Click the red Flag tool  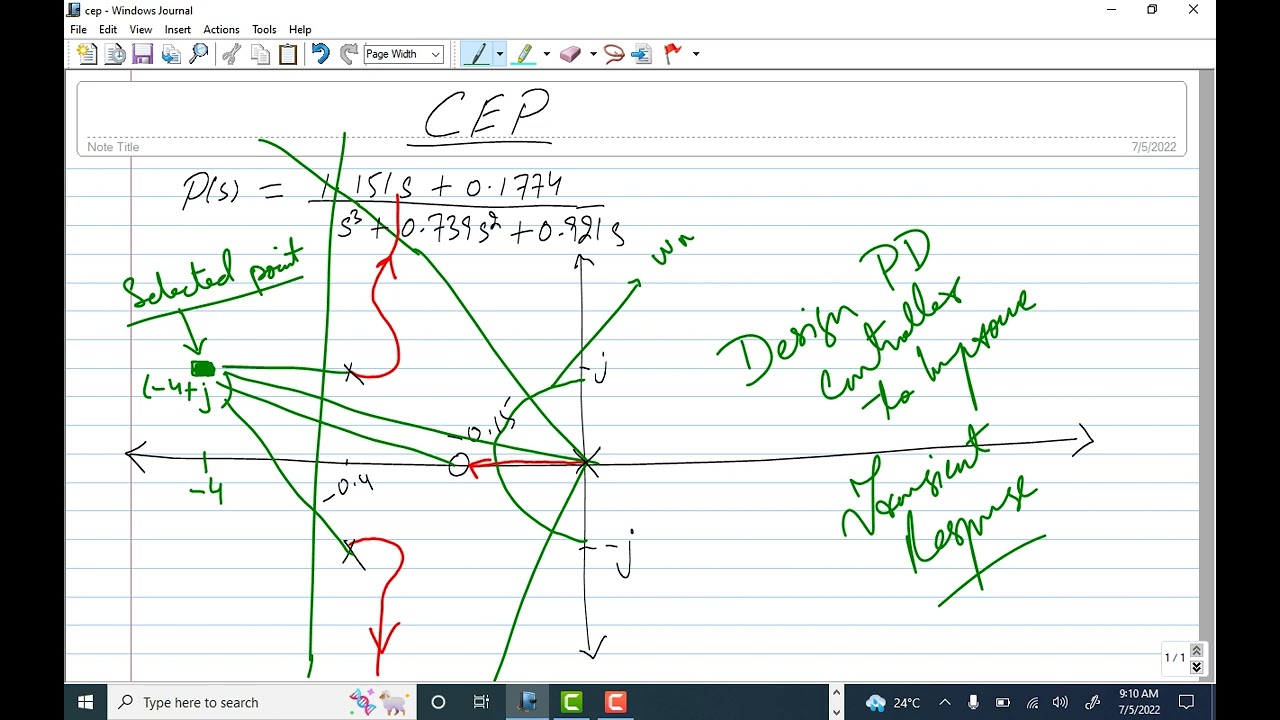[673, 54]
